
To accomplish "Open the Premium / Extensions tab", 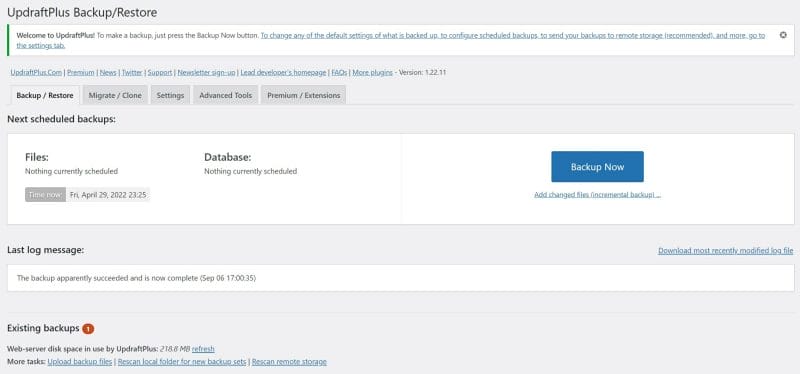I will point(304,95).
